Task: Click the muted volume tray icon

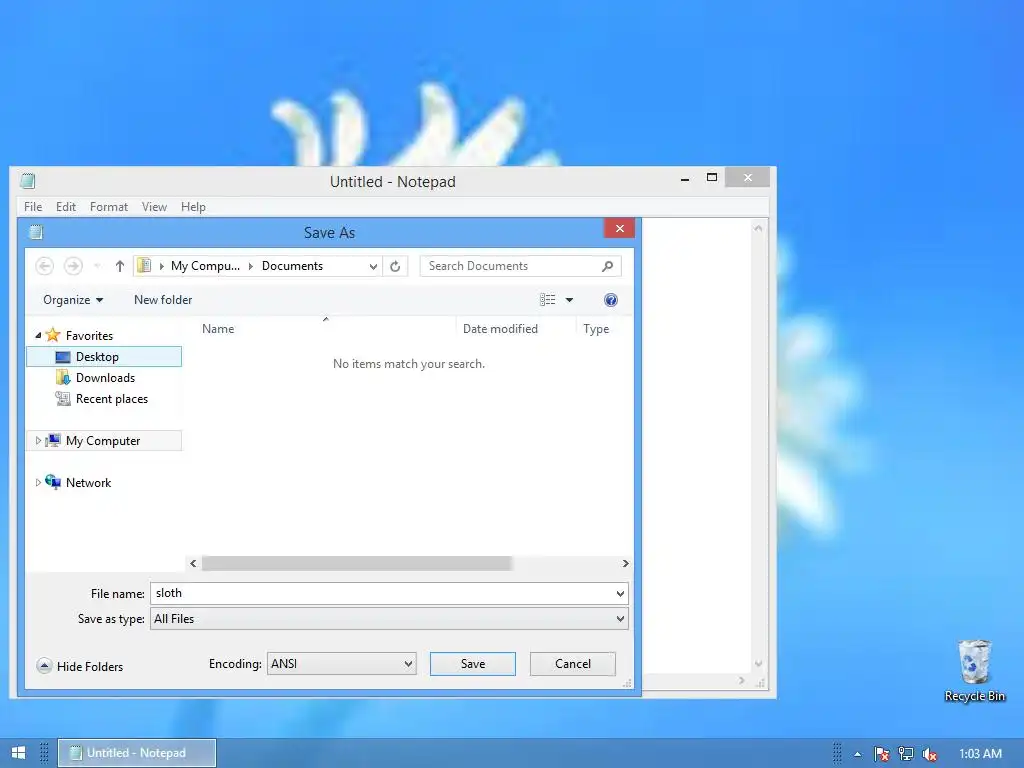Action: pyautogui.click(x=930, y=754)
